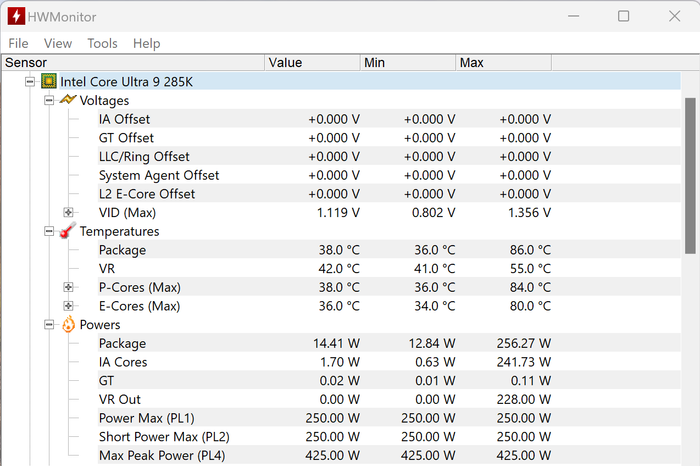The width and height of the screenshot is (700, 466).
Task: Click the 228.00 W VR Out max value
Action: tap(524, 399)
